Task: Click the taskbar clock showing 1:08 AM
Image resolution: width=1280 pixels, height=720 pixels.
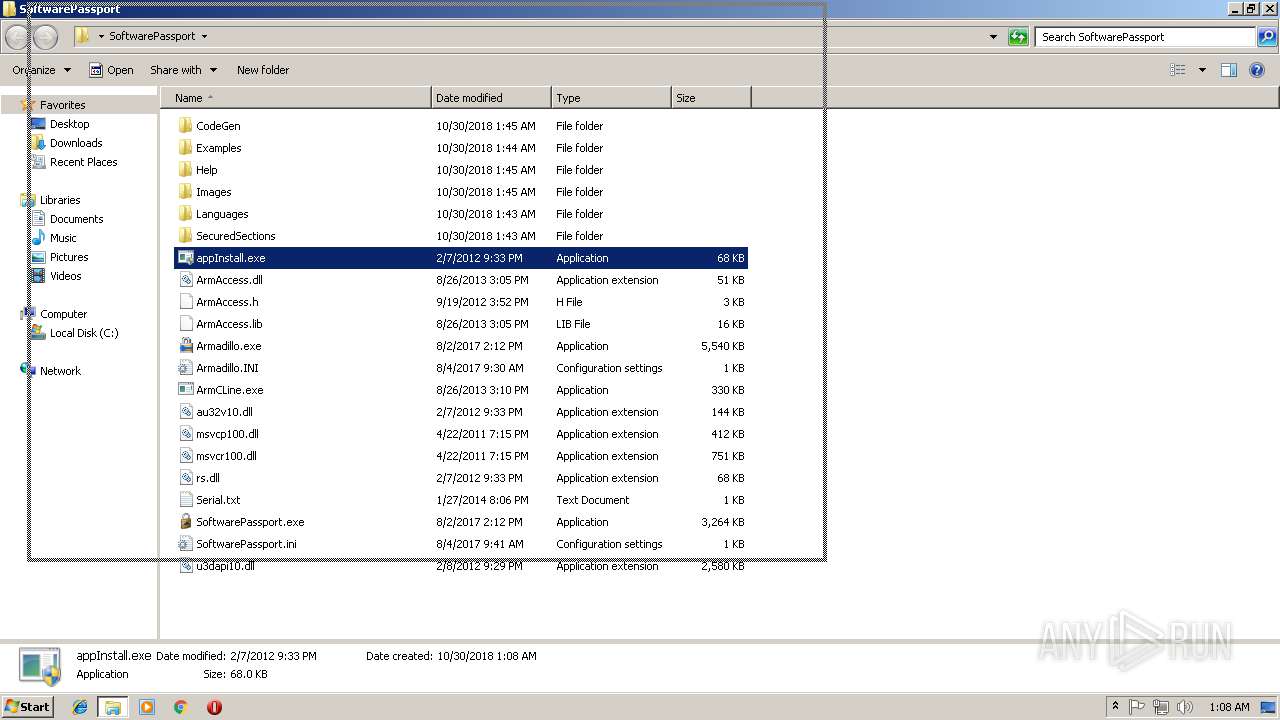Action: (x=1229, y=707)
